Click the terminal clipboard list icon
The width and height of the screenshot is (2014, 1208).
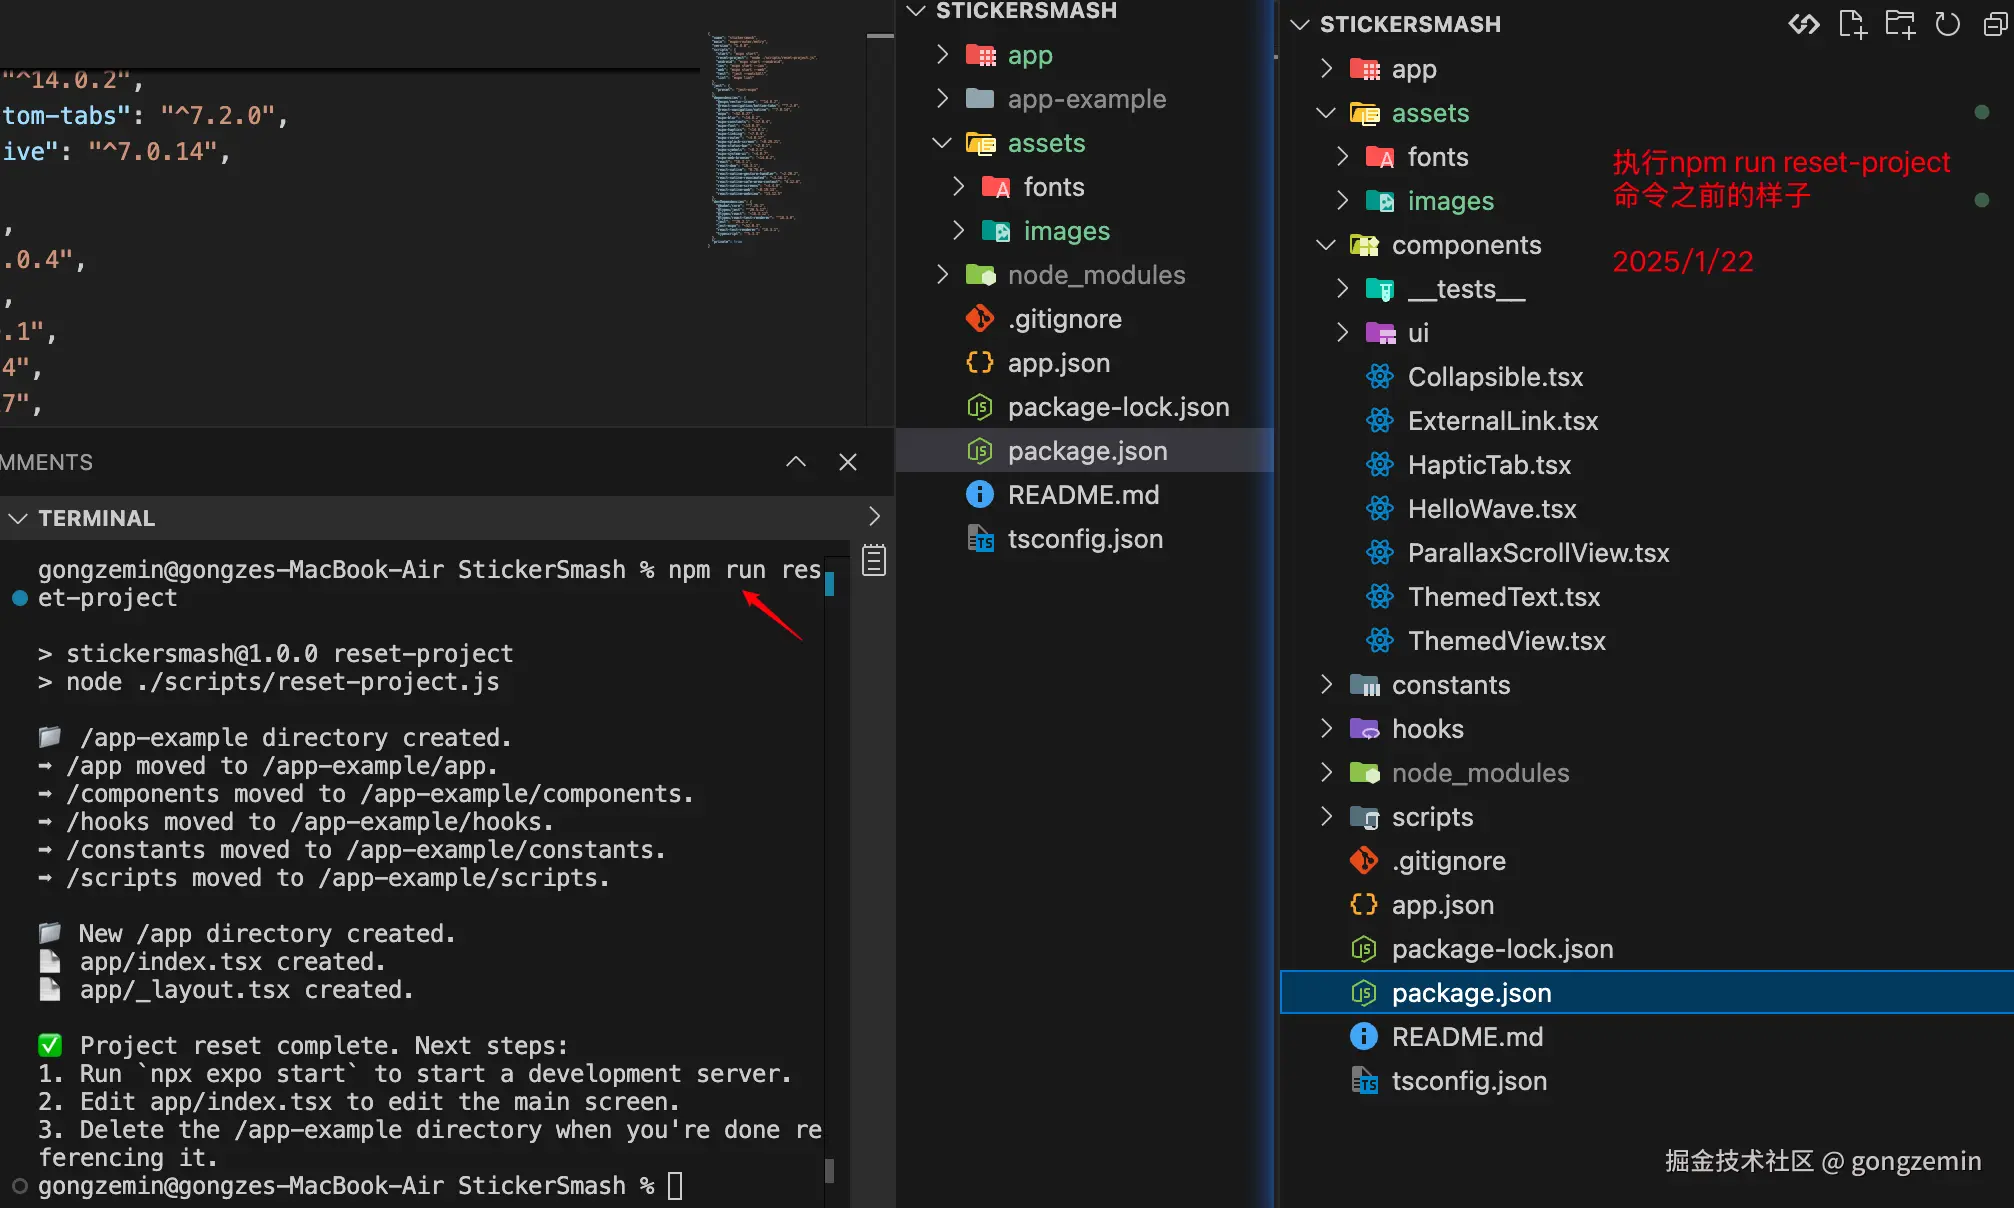874,560
